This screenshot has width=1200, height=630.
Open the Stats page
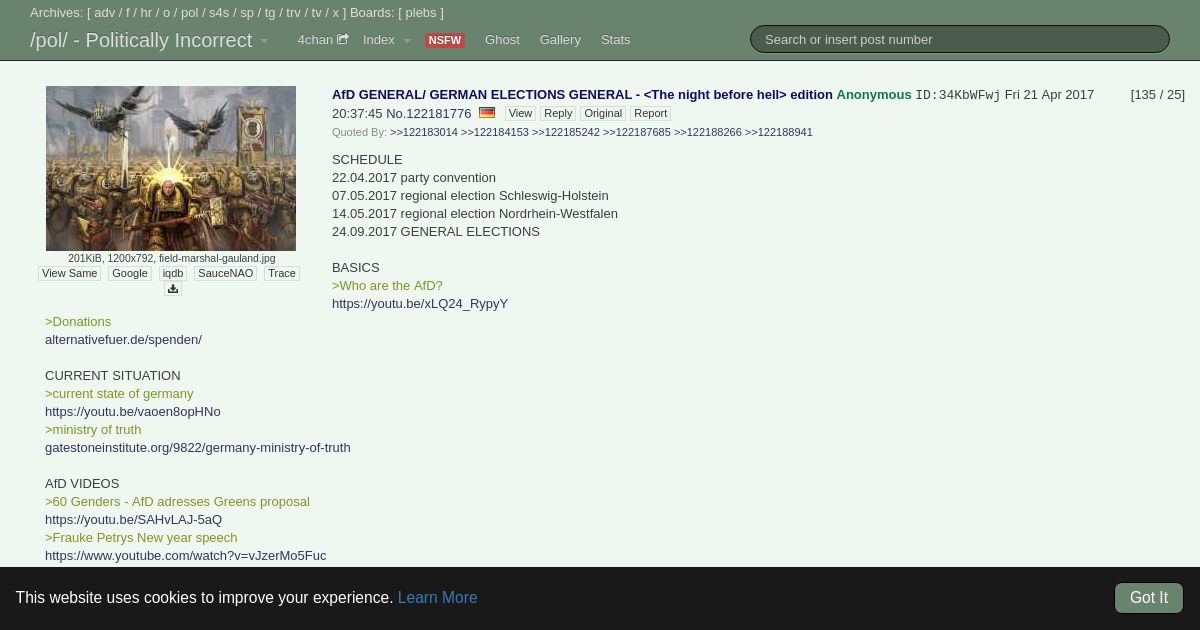pos(615,40)
